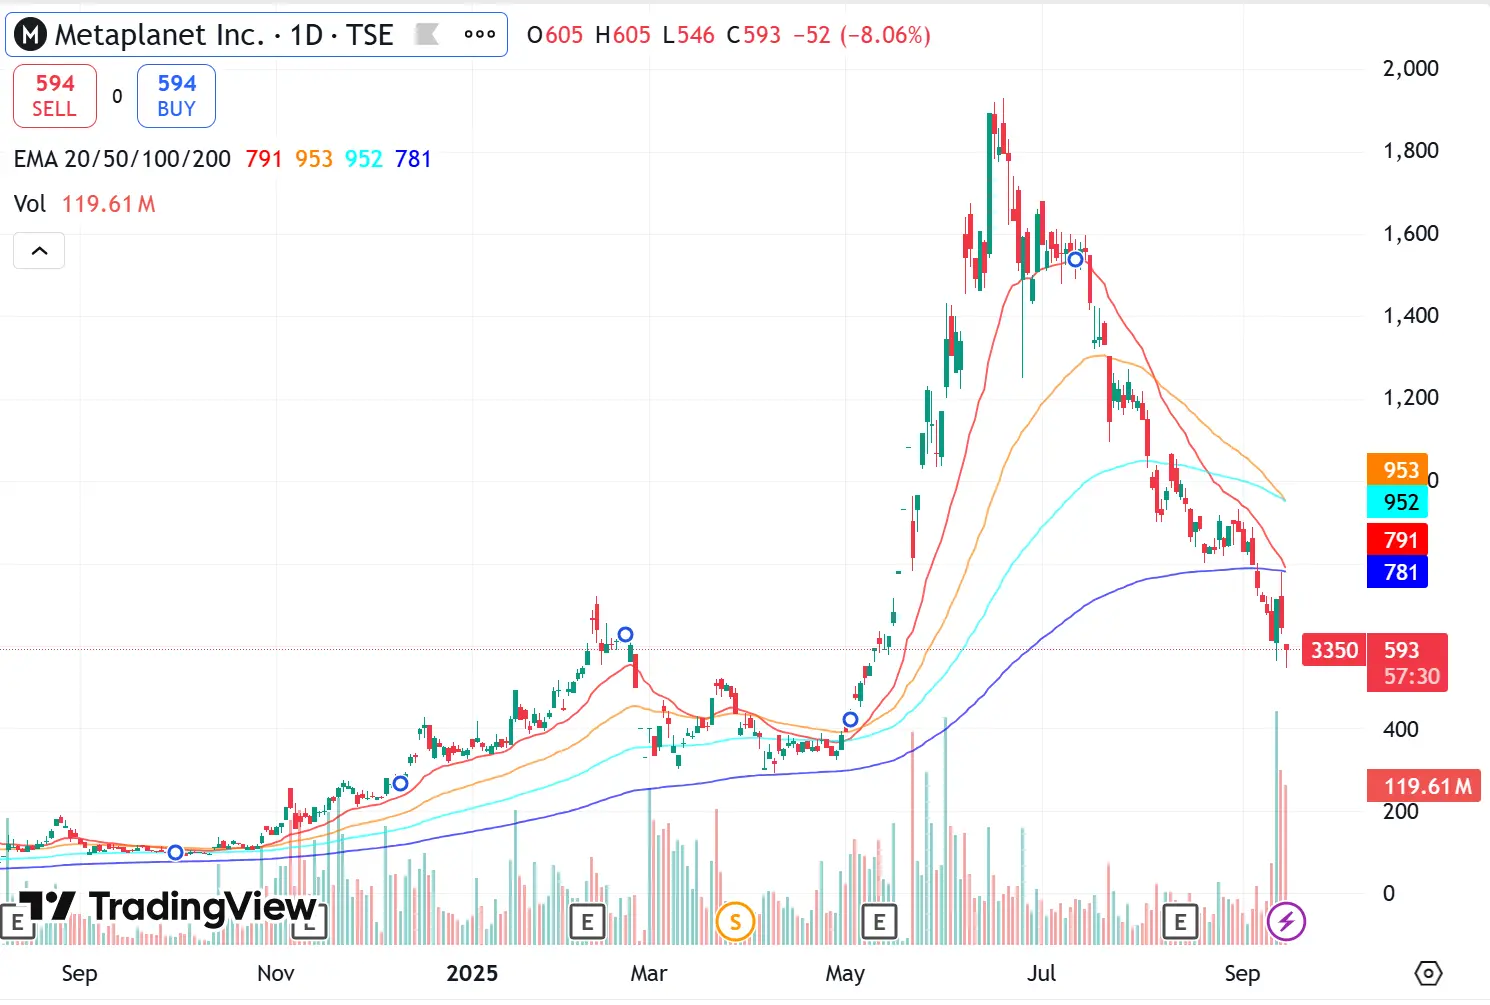
Task: Click the spread value 0 between SELL and BUY
Action: pos(117,97)
